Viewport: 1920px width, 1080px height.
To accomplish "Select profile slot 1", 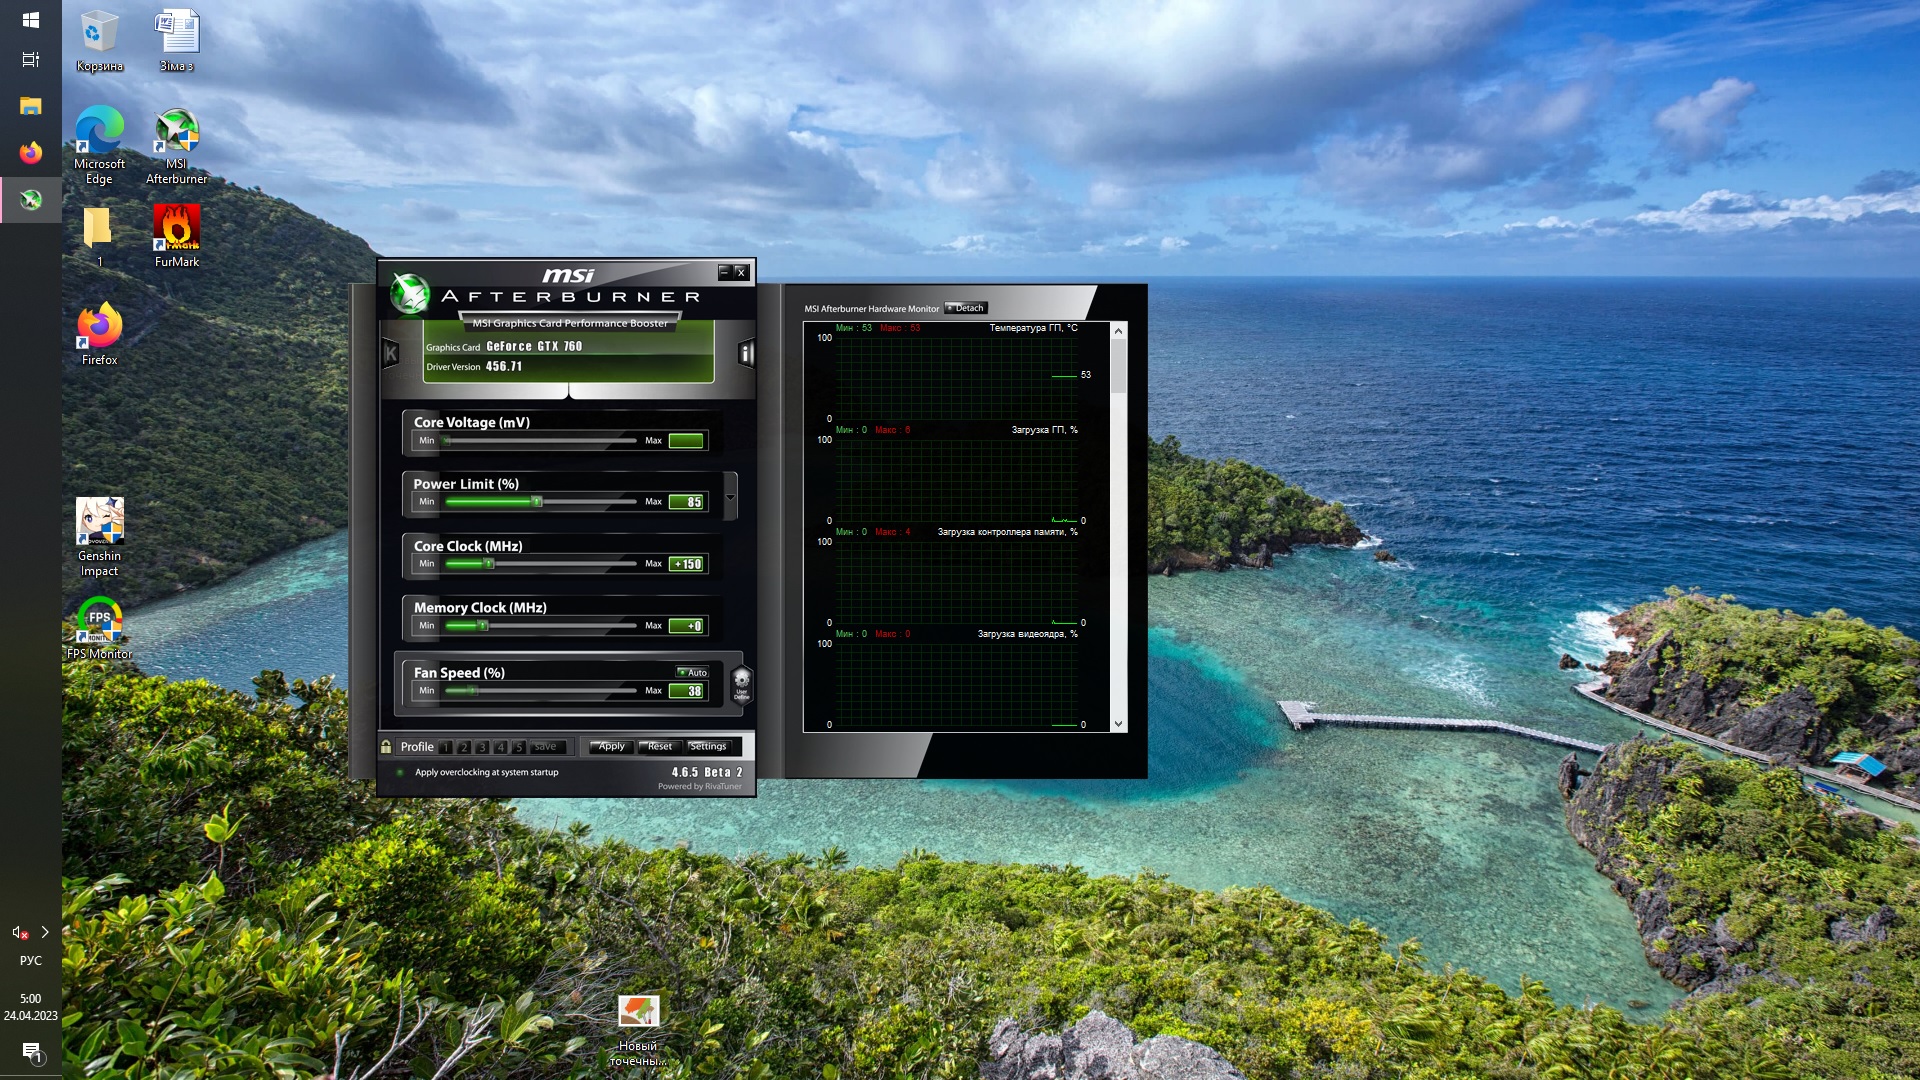I will click(x=446, y=747).
